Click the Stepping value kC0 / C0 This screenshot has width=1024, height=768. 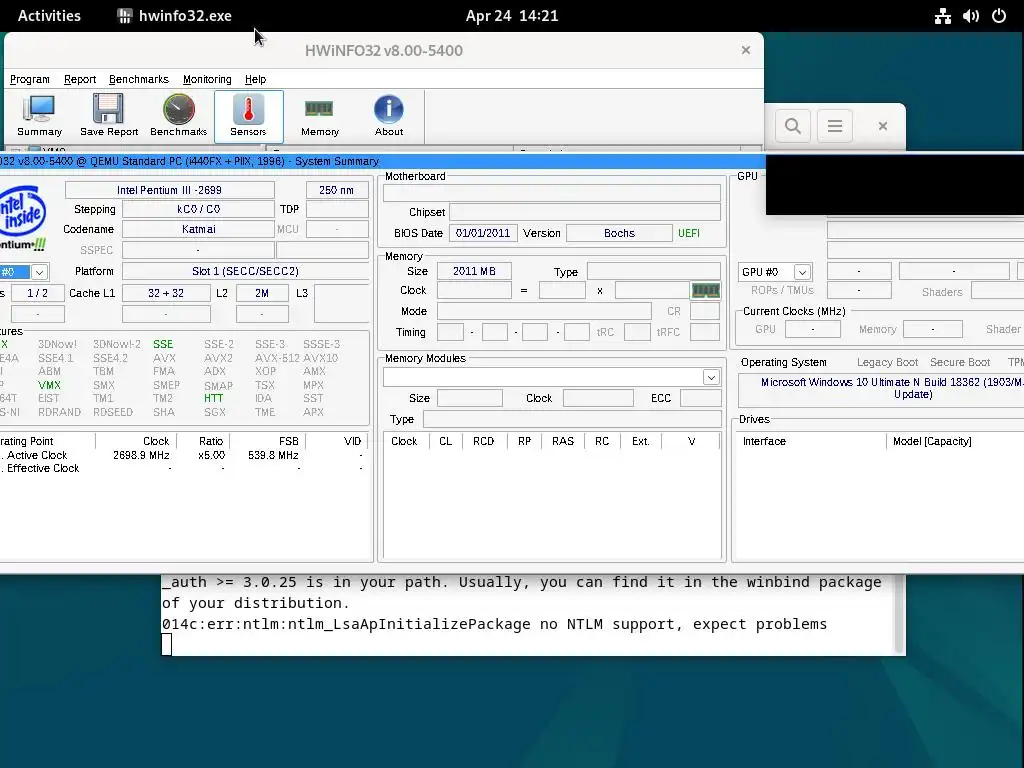coord(199,209)
